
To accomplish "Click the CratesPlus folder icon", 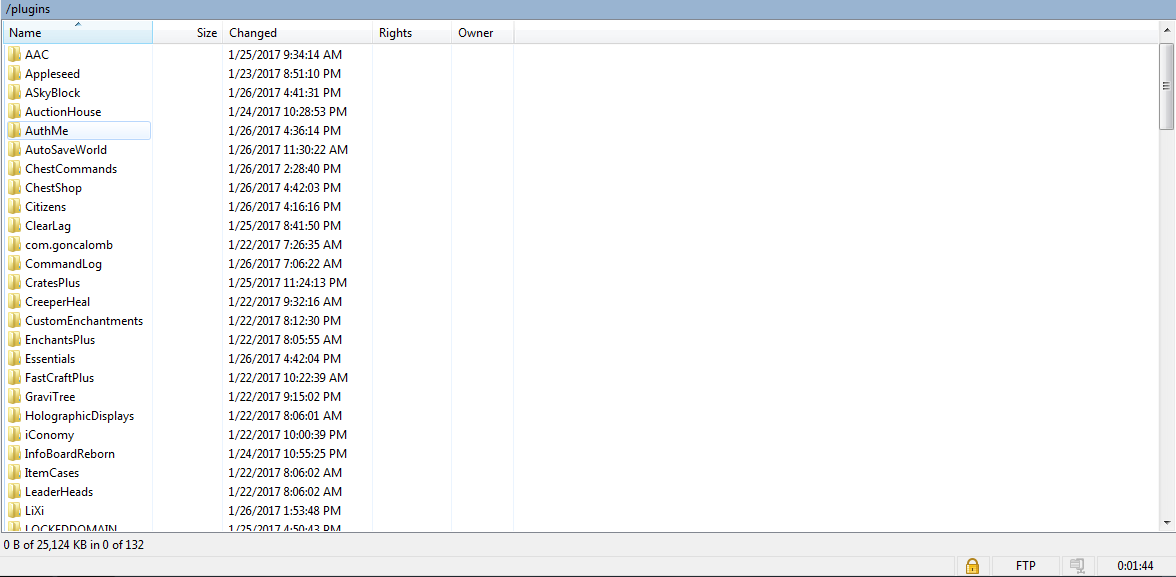I will 14,283.
